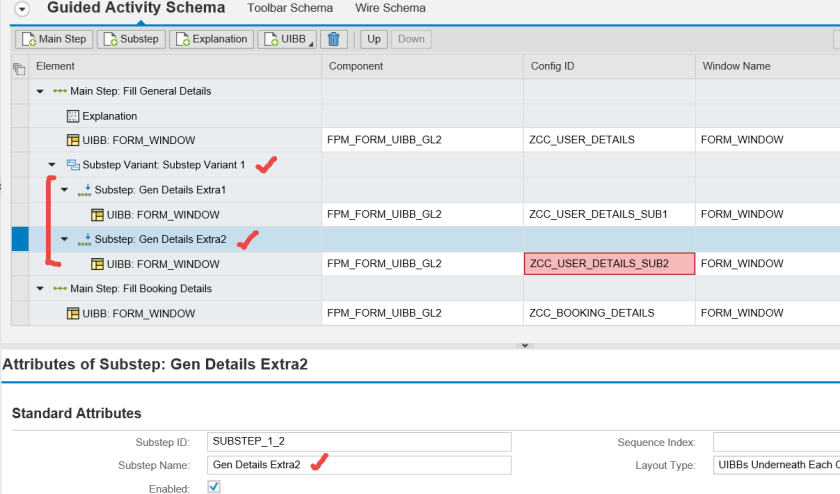The width and height of the screenshot is (840, 494).
Task: Click the Sequence Index field
Action: [776, 442]
